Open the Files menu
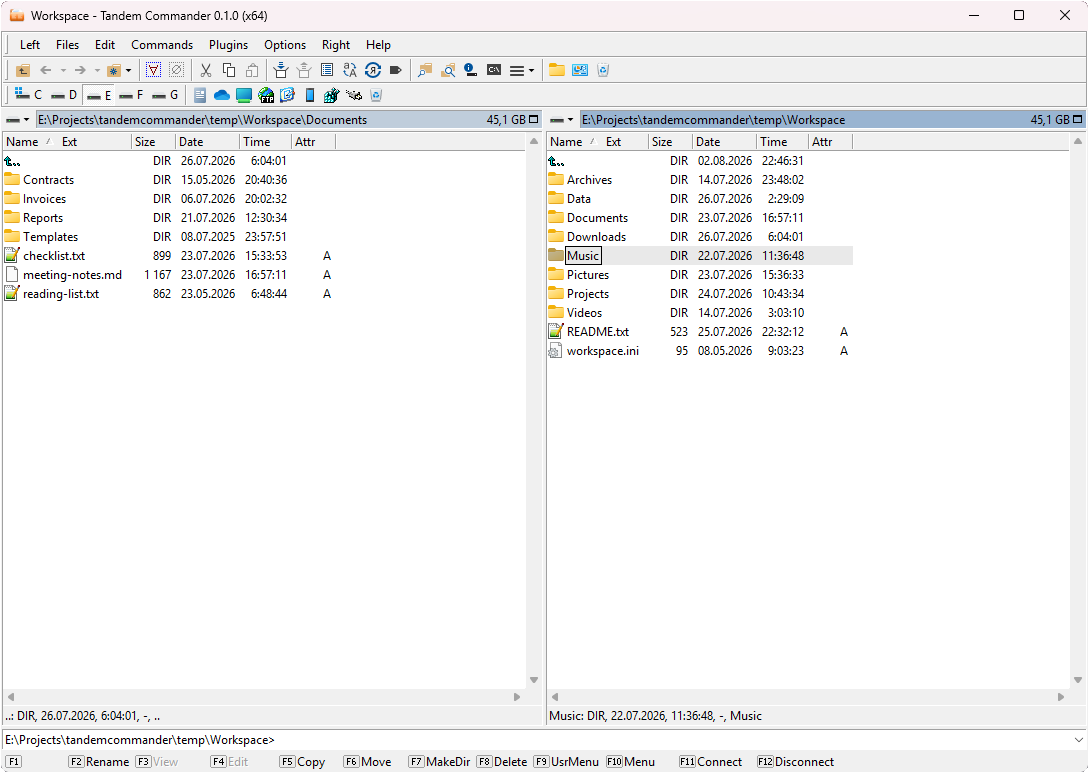The height and width of the screenshot is (773, 1089). pos(67,44)
